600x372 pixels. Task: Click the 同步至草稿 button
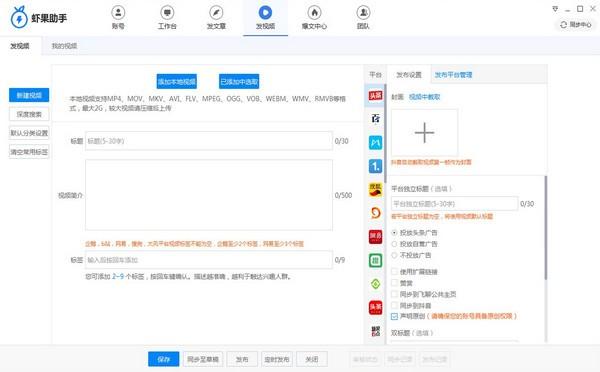(203, 359)
